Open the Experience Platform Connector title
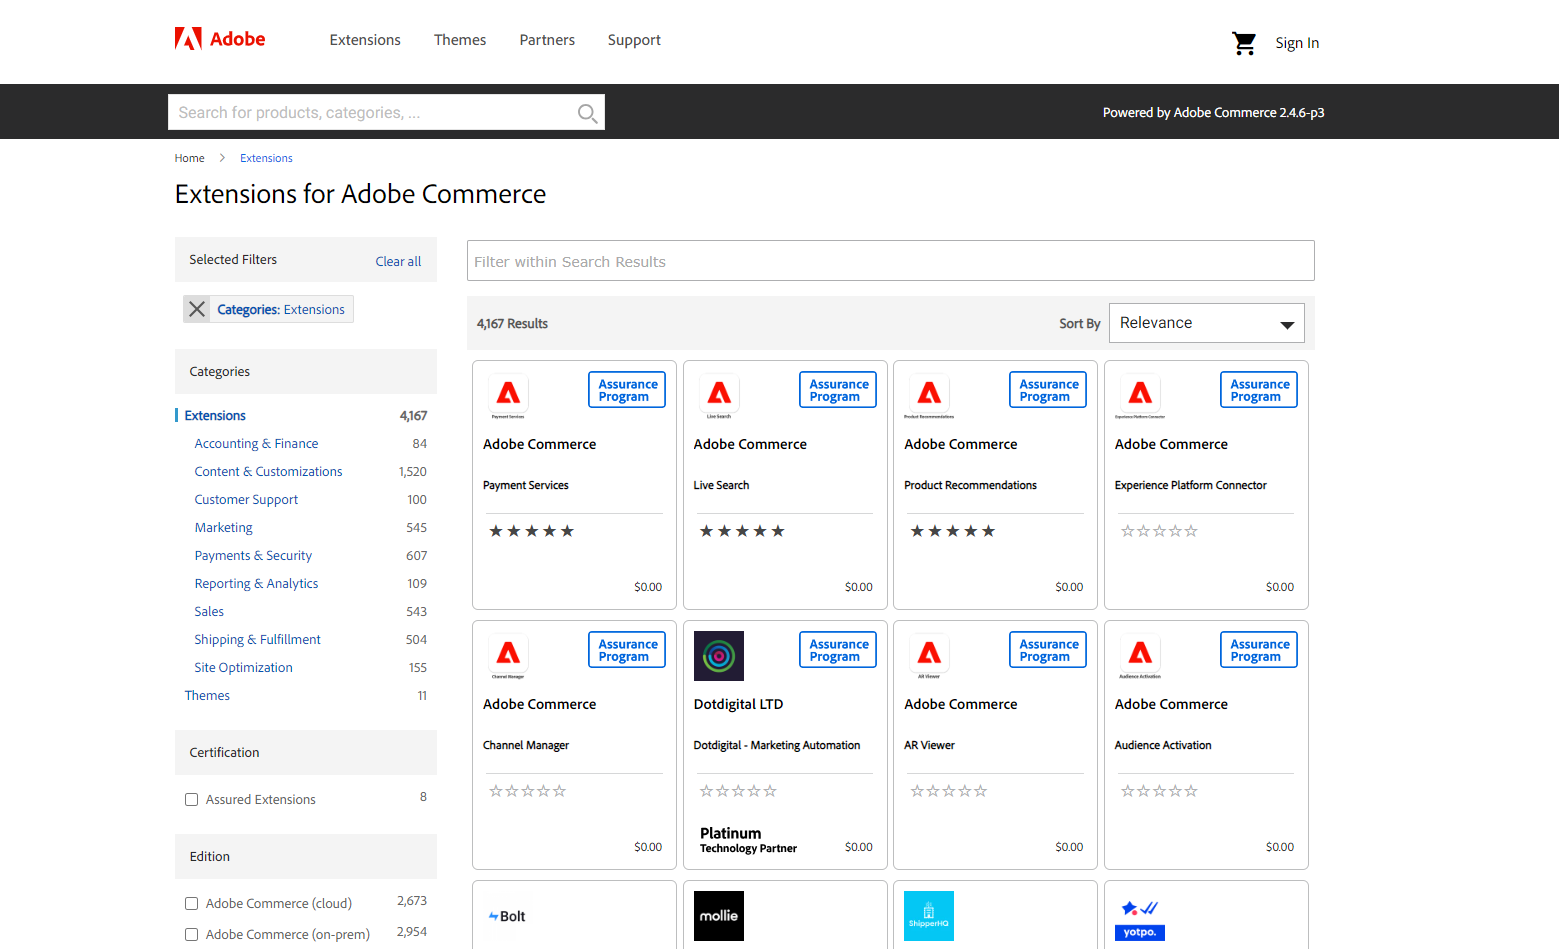The image size is (1559, 949). click(1190, 485)
